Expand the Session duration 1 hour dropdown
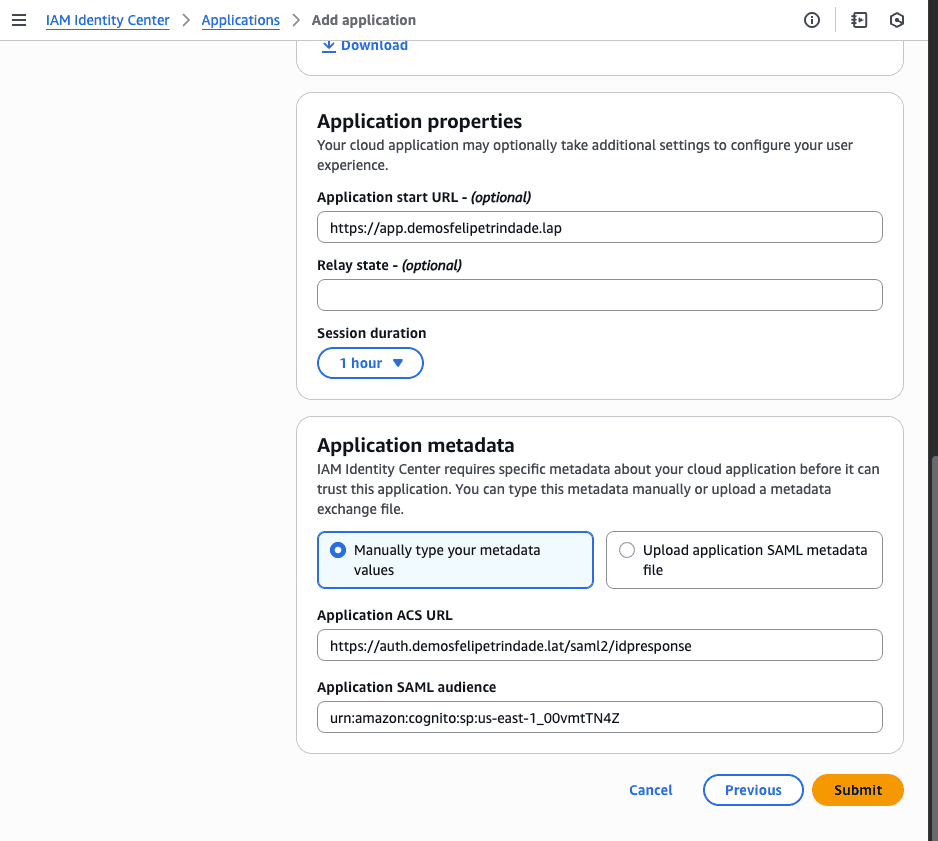Viewport: 938px width, 841px height. pyautogui.click(x=370, y=363)
